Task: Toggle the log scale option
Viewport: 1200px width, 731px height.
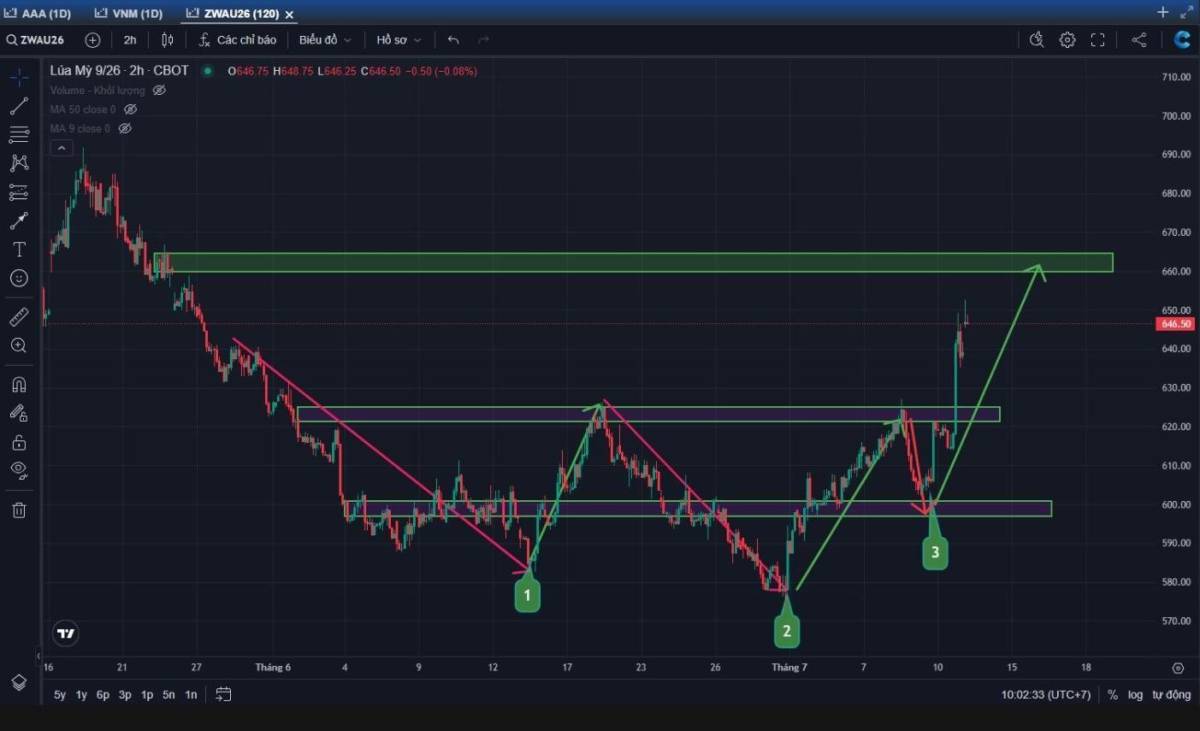Action: pos(1135,694)
